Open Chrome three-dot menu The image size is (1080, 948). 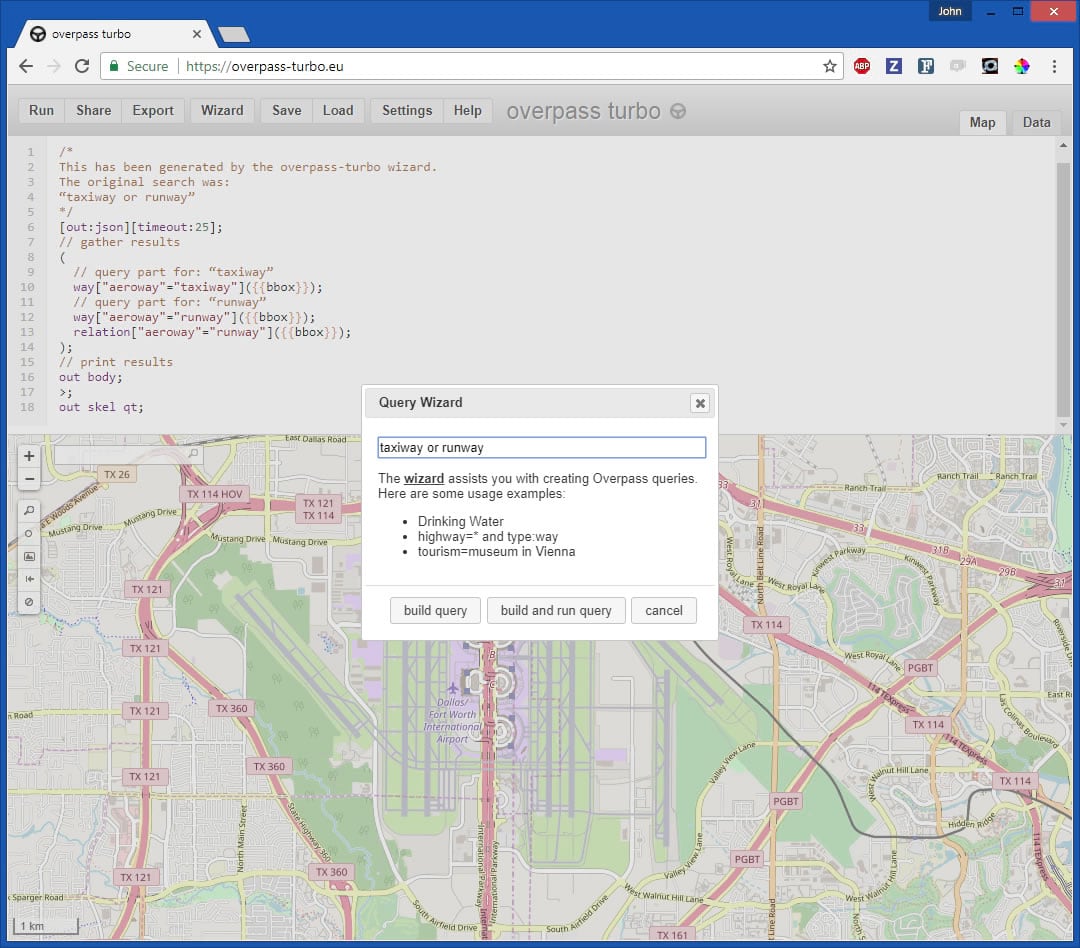click(1054, 67)
